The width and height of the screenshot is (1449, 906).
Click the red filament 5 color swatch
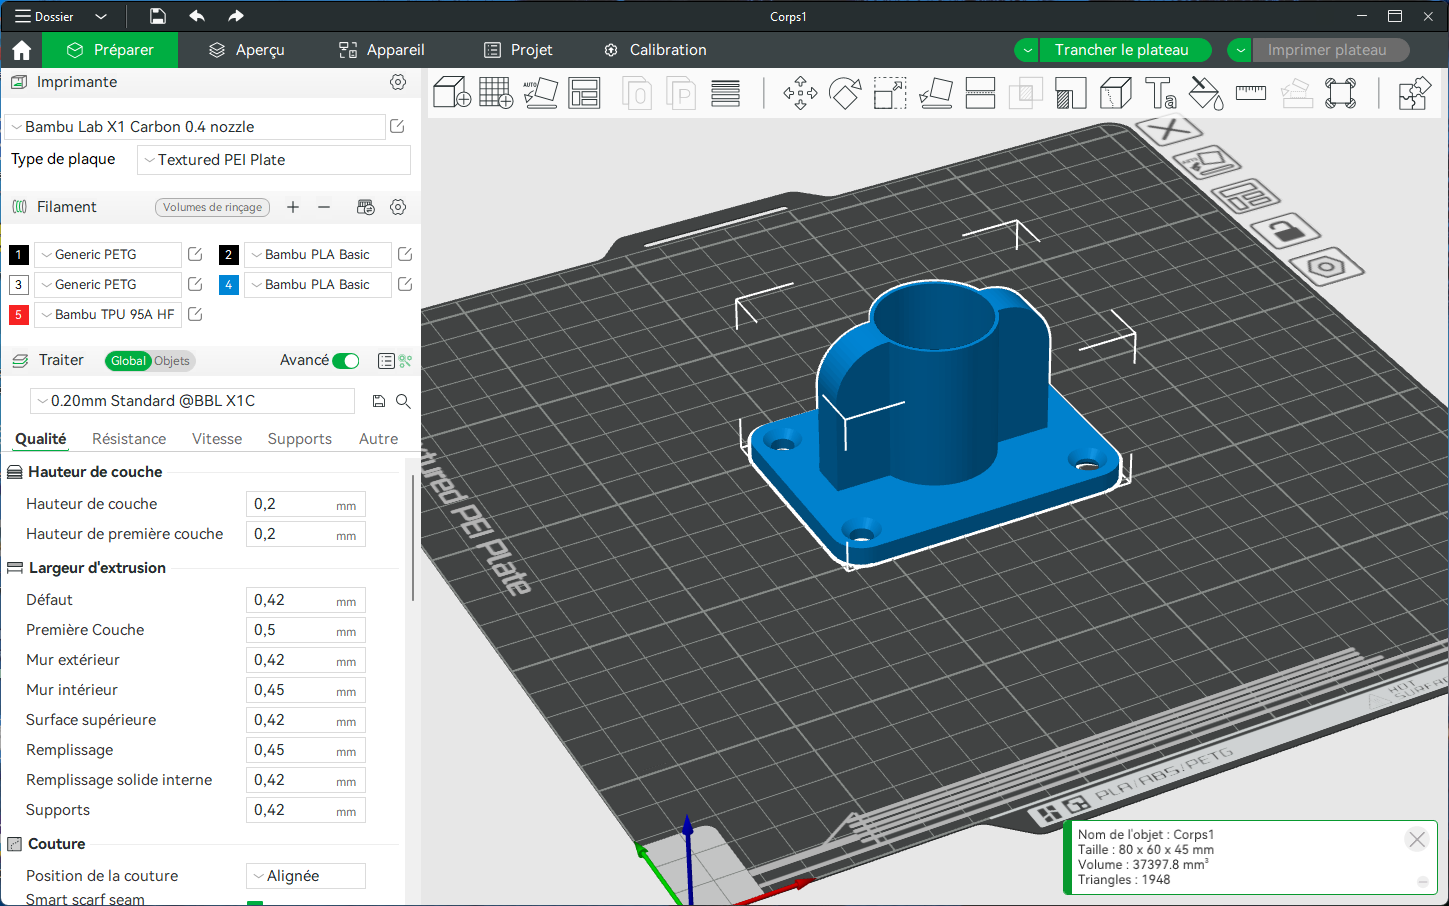coord(18,315)
